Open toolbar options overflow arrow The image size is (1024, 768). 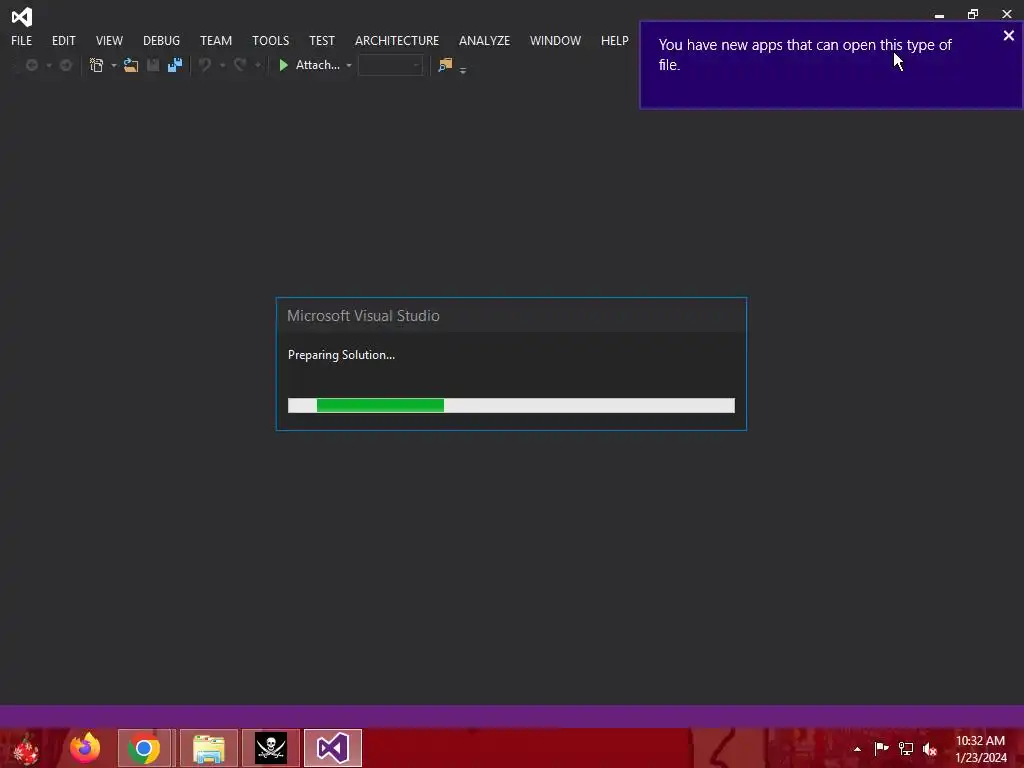tap(463, 70)
